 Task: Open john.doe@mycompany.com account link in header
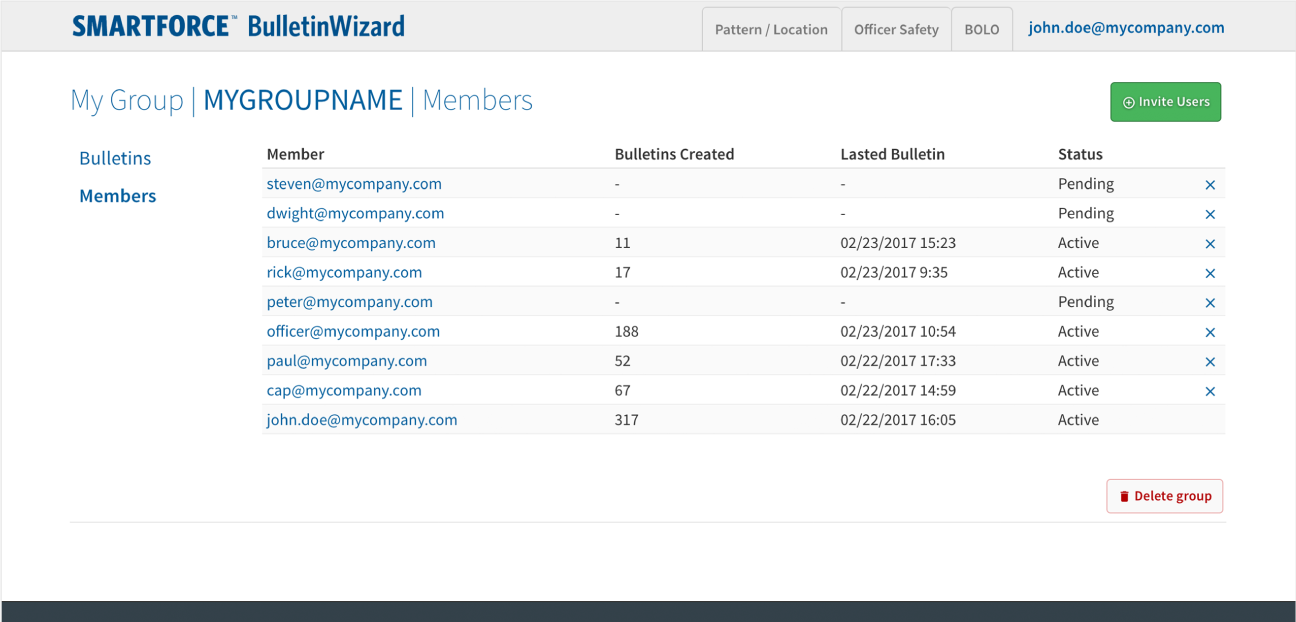click(1126, 28)
